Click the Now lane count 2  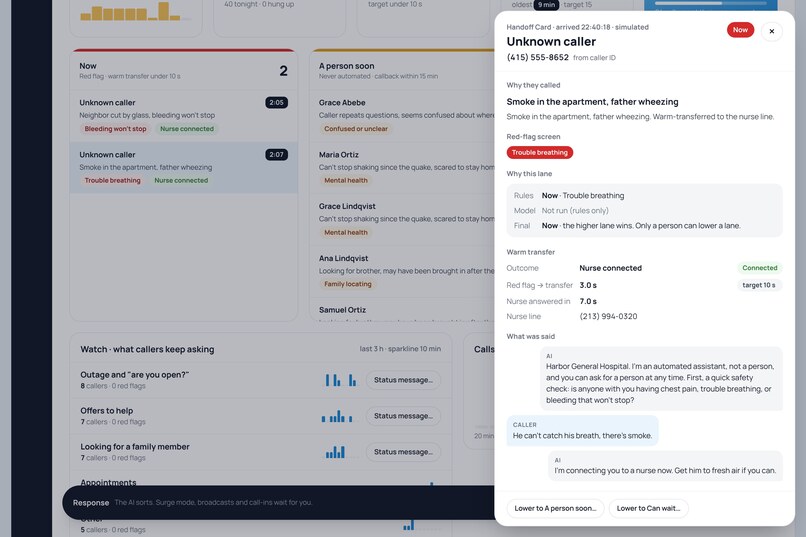point(283,71)
